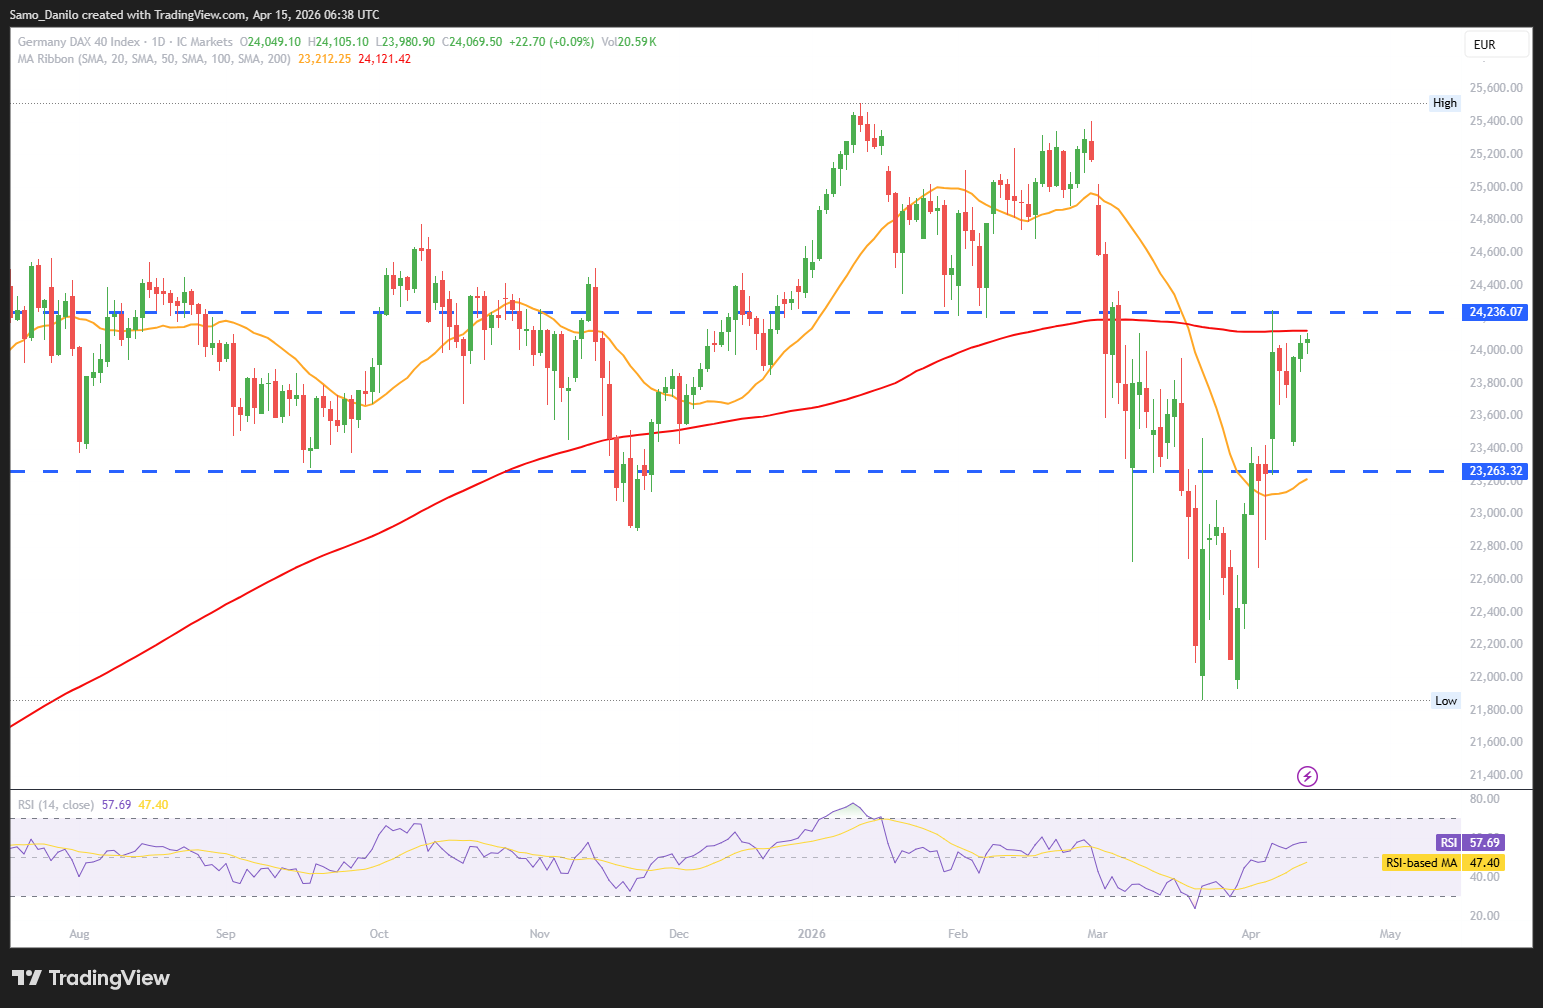Open the EUR currency selector

point(1496,45)
